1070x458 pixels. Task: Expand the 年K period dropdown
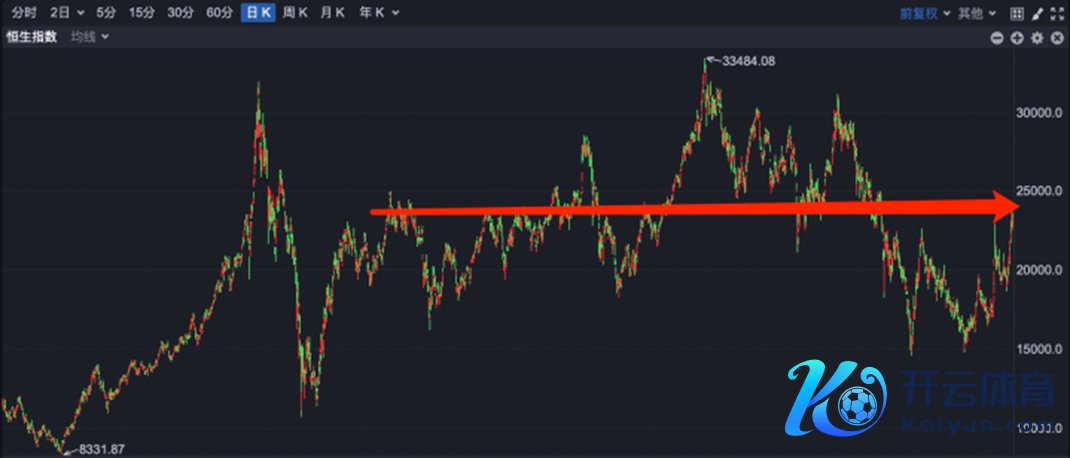[x=379, y=13]
